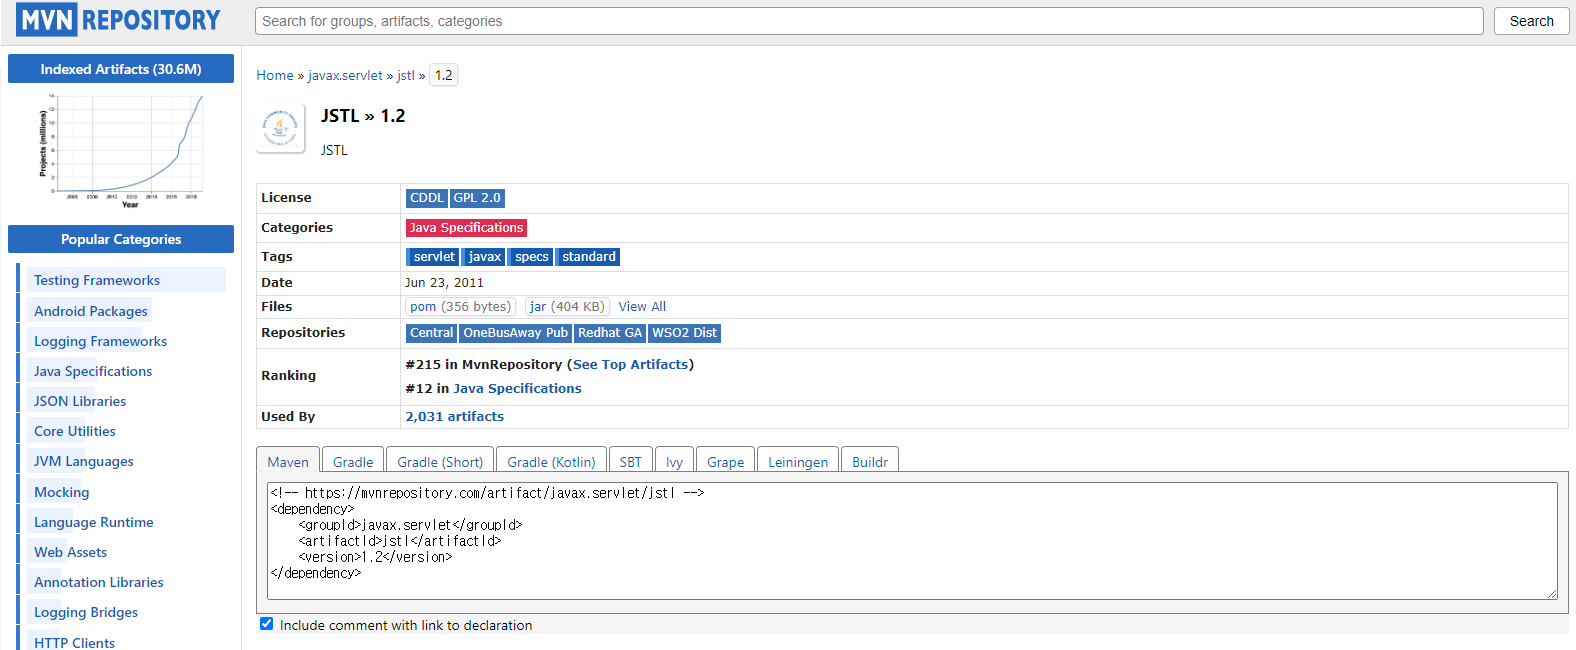Switch to the SBT tab

pos(630,461)
